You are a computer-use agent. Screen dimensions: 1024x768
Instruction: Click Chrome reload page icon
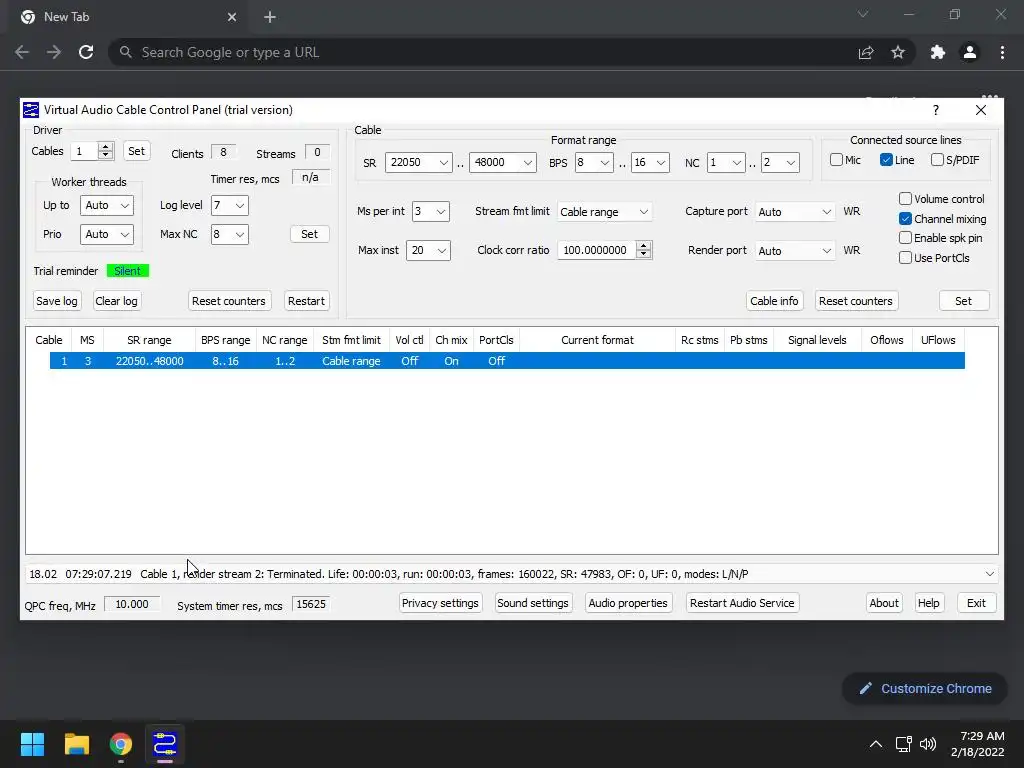coord(86,52)
